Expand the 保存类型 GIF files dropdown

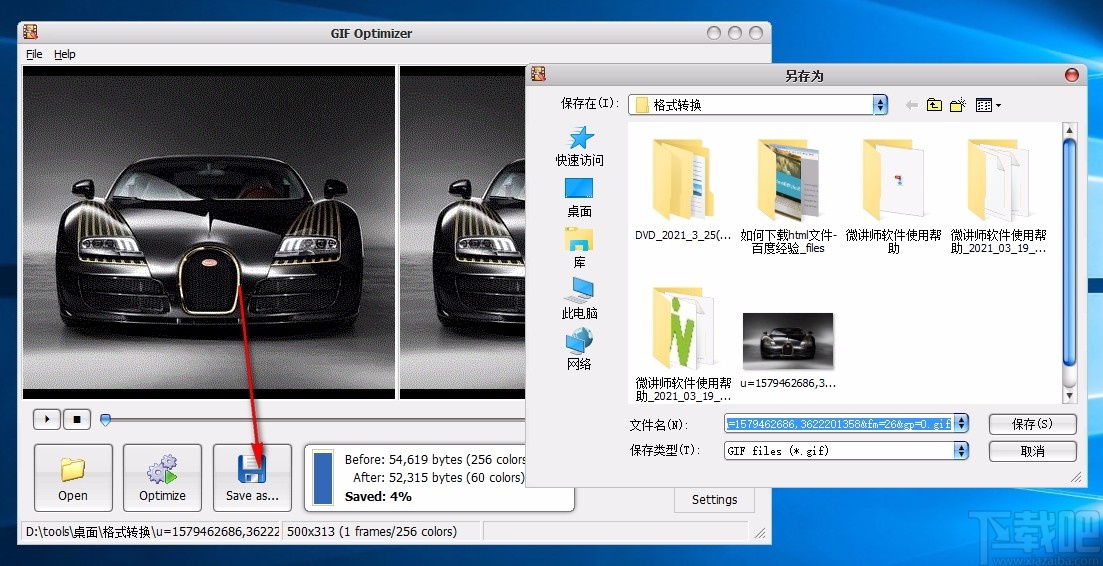pyautogui.click(x=961, y=451)
